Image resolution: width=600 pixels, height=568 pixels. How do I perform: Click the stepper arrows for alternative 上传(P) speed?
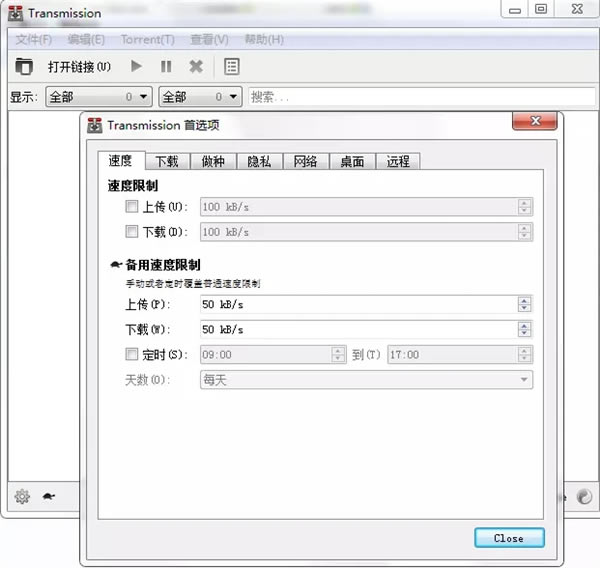point(524,304)
